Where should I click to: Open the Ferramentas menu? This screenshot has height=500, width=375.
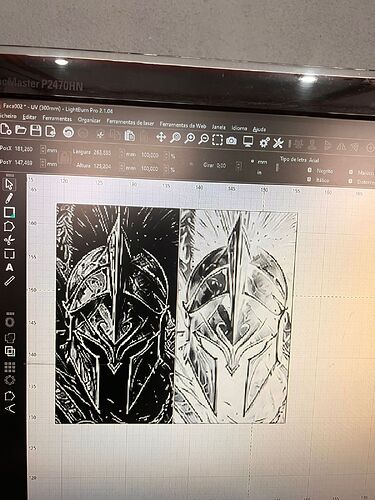coord(57,118)
